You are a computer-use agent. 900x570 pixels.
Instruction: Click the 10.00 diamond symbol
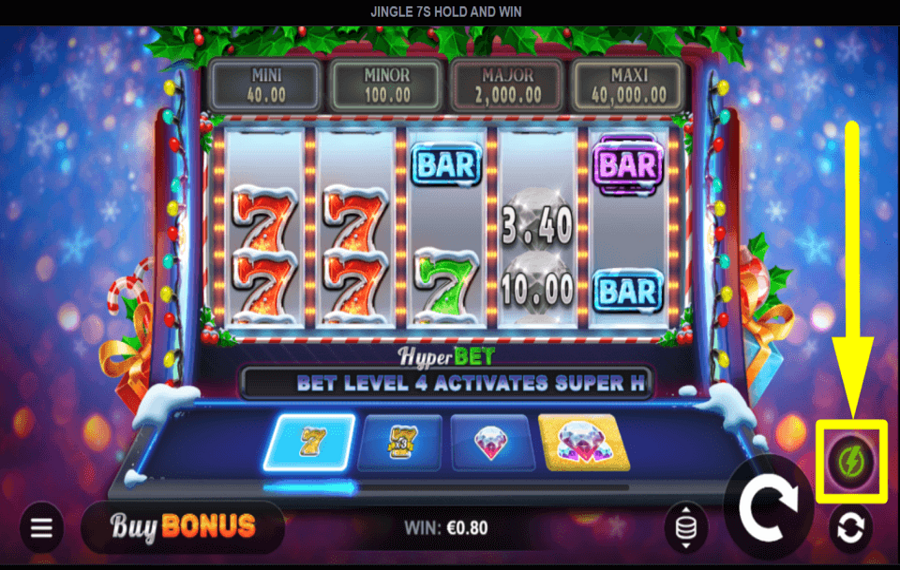click(x=537, y=287)
